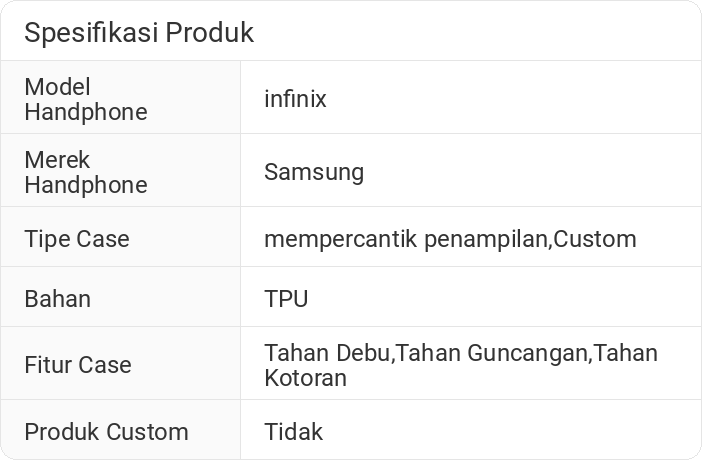
Task: Click the 'Fitur Case' label
Action: 78,365
